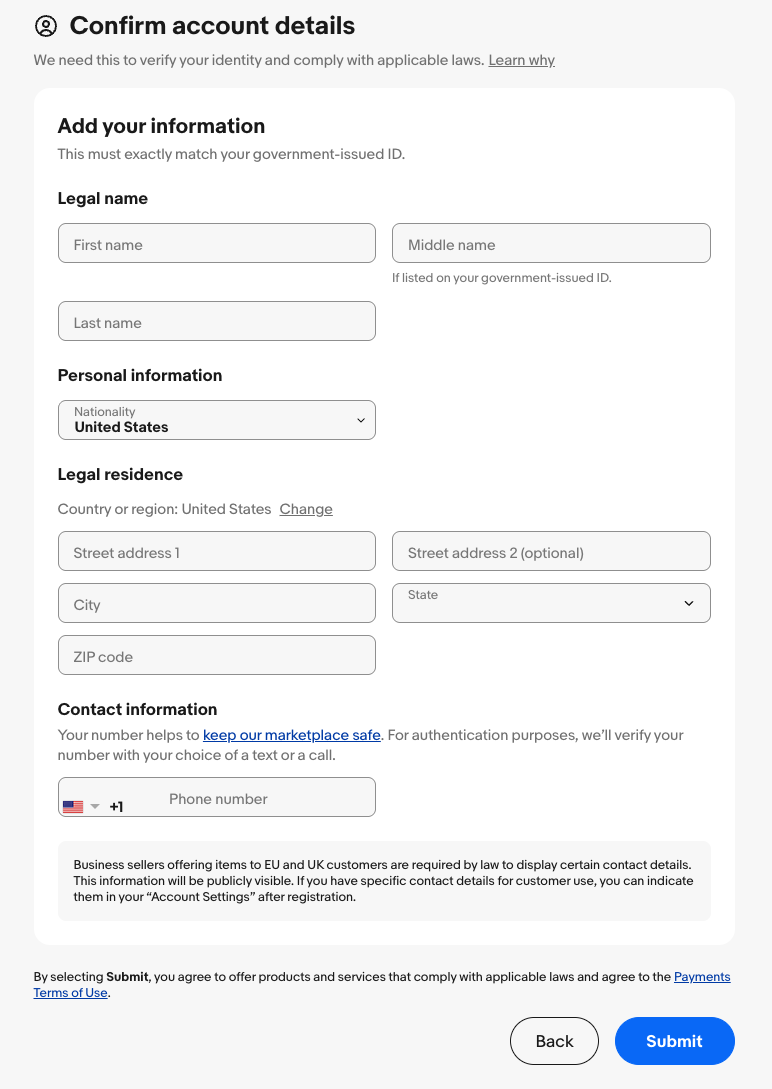The height and width of the screenshot is (1089, 772).
Task: Open the keep our marketplace safe link
Action: pyautogui.click(x=291, y=735)
